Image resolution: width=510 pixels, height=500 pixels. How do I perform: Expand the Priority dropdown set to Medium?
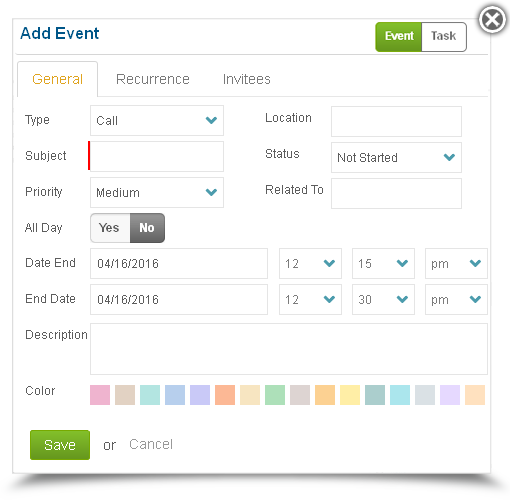(157, 192)
